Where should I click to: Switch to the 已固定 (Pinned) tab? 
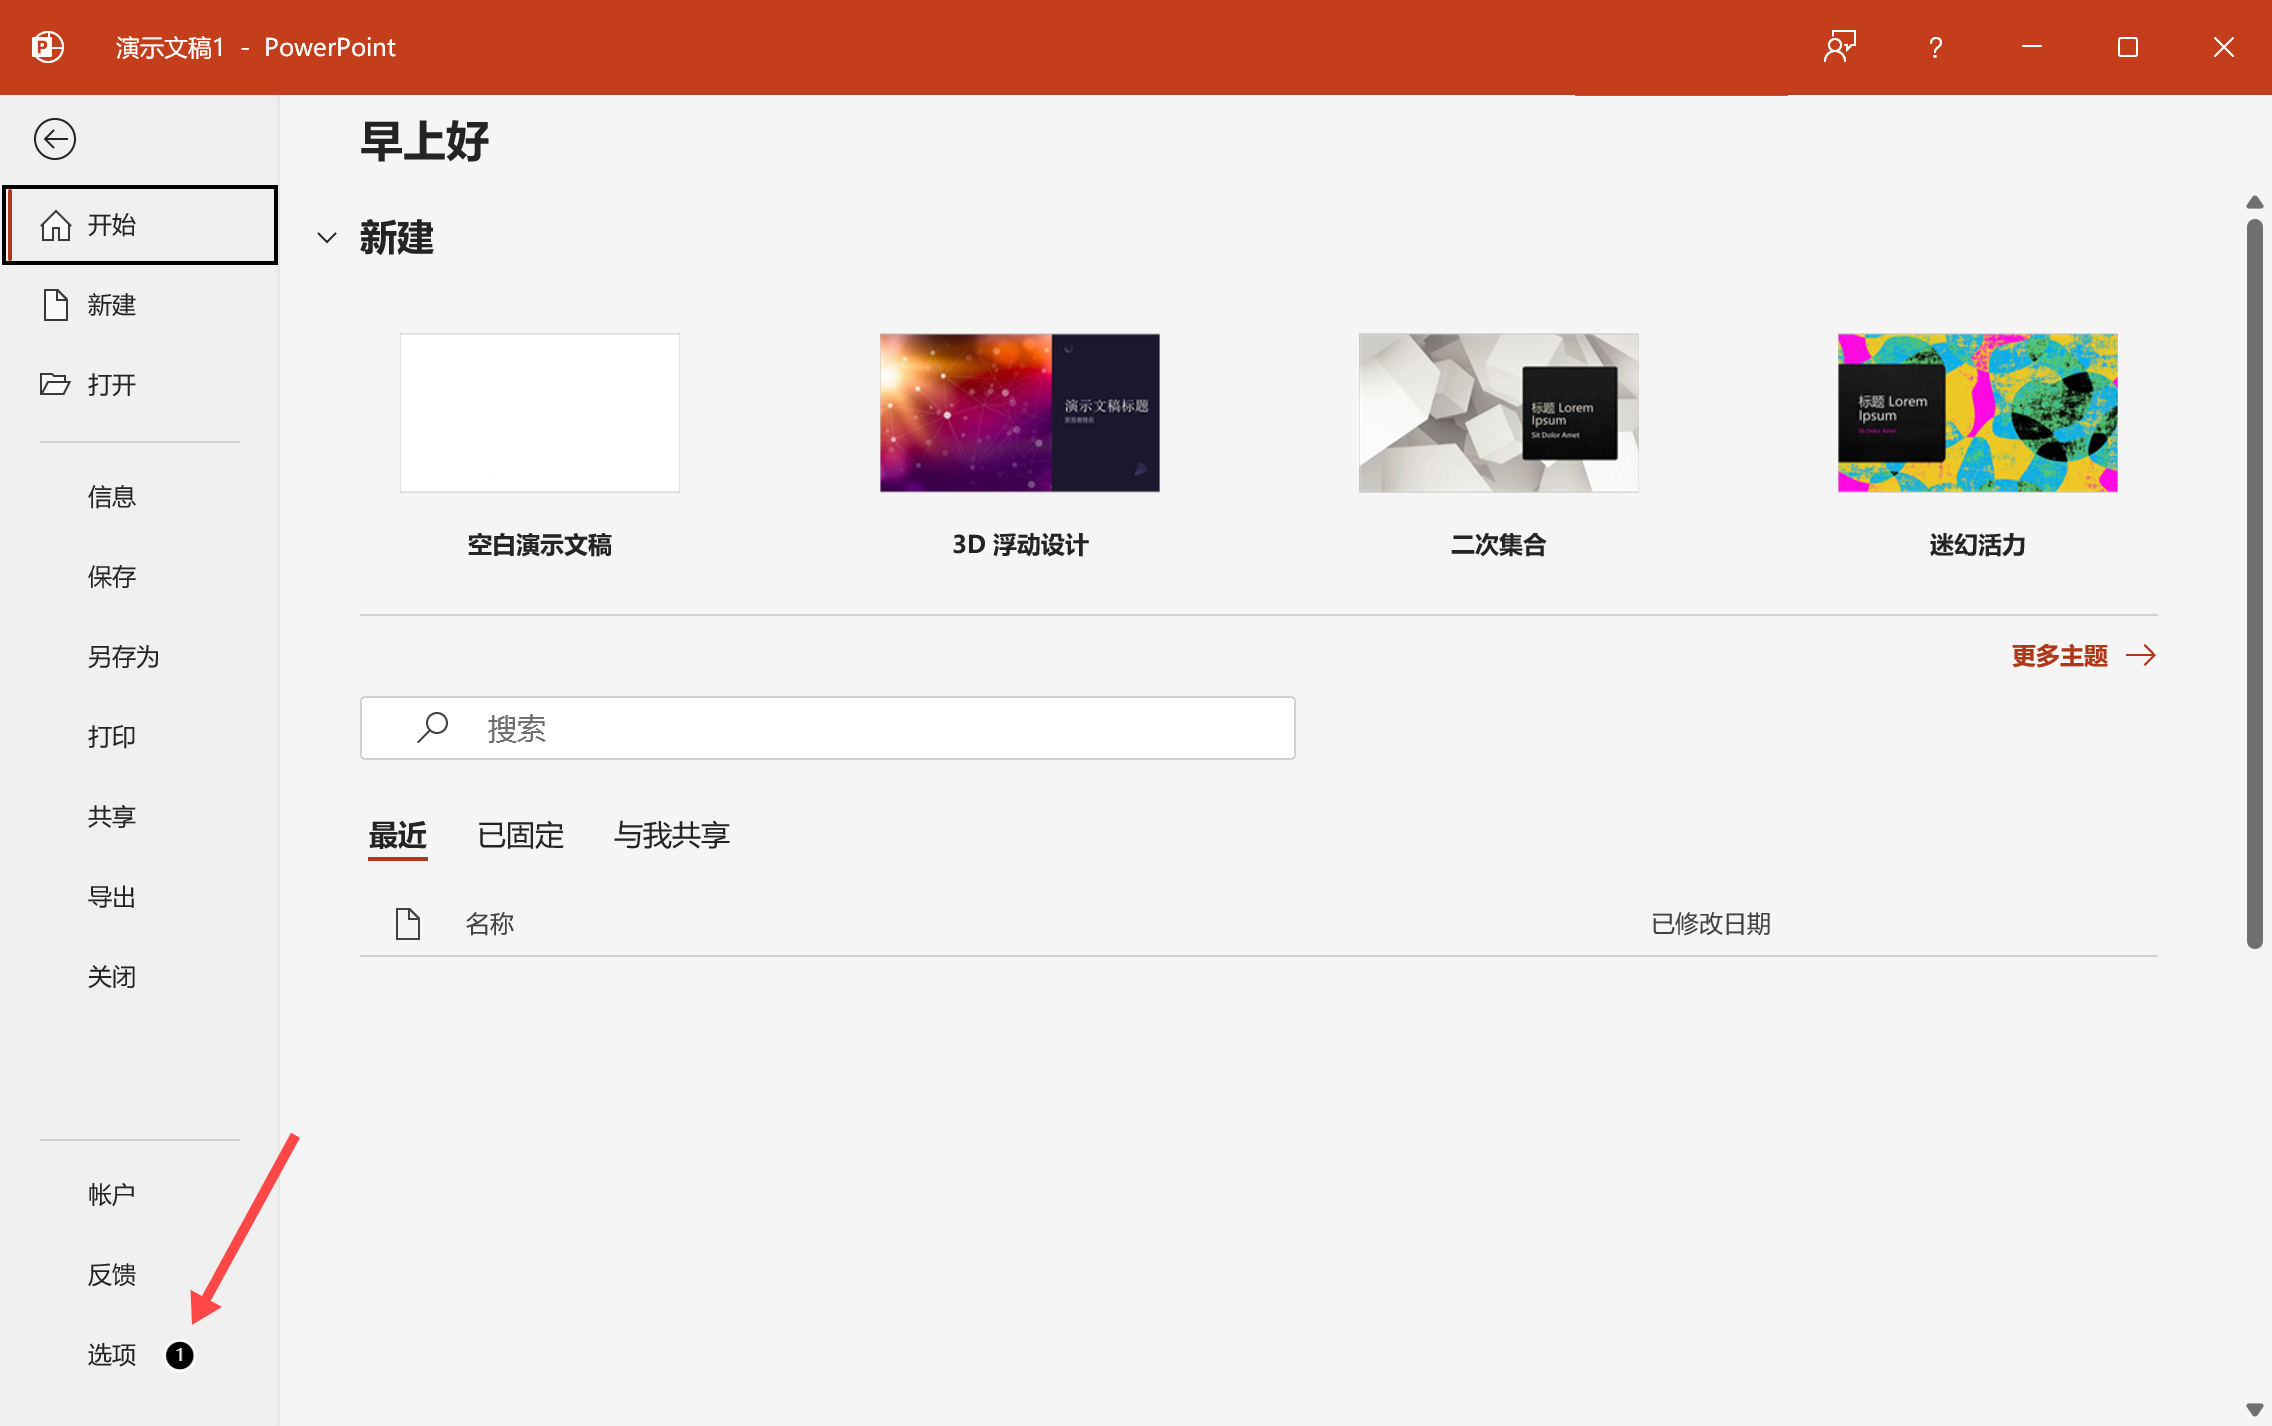520,836
